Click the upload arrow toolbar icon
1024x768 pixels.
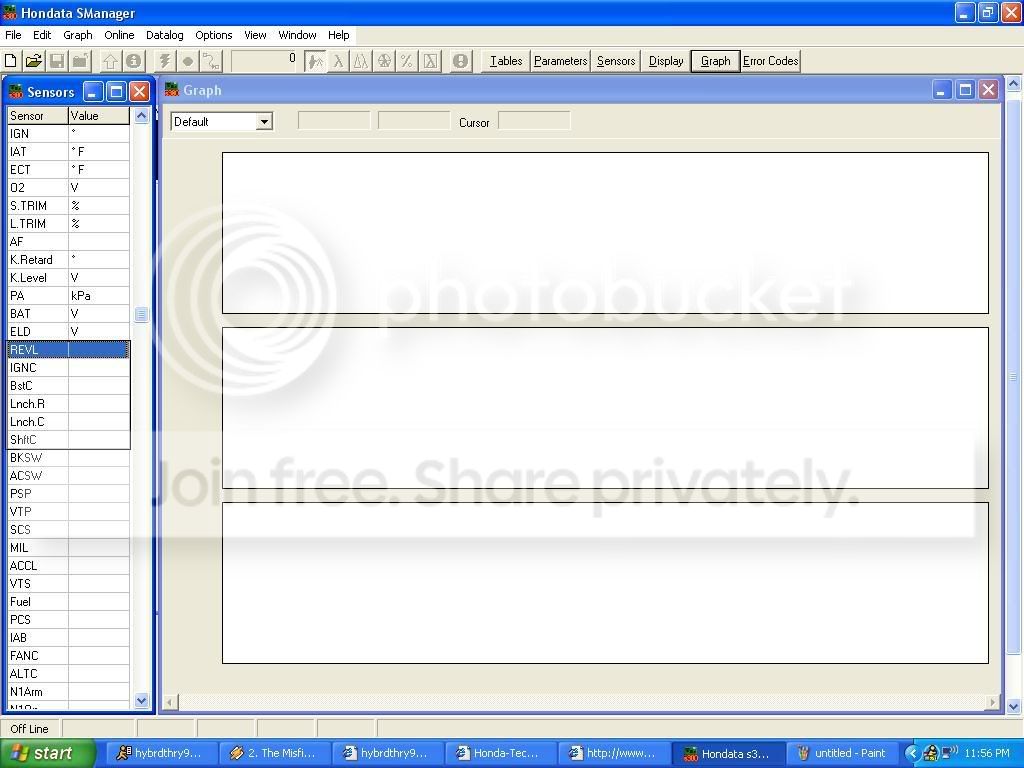pos(110,61)
